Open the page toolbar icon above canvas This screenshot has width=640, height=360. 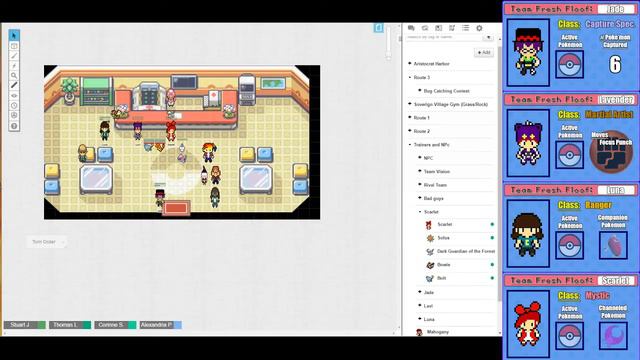click(x=379, y=28)
